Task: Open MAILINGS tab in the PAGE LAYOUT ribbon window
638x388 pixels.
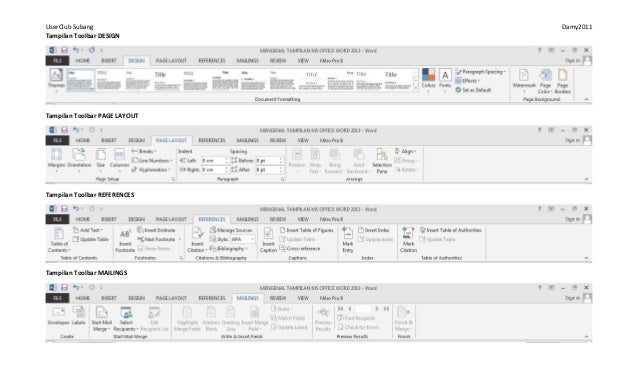Action: point(247,140)
